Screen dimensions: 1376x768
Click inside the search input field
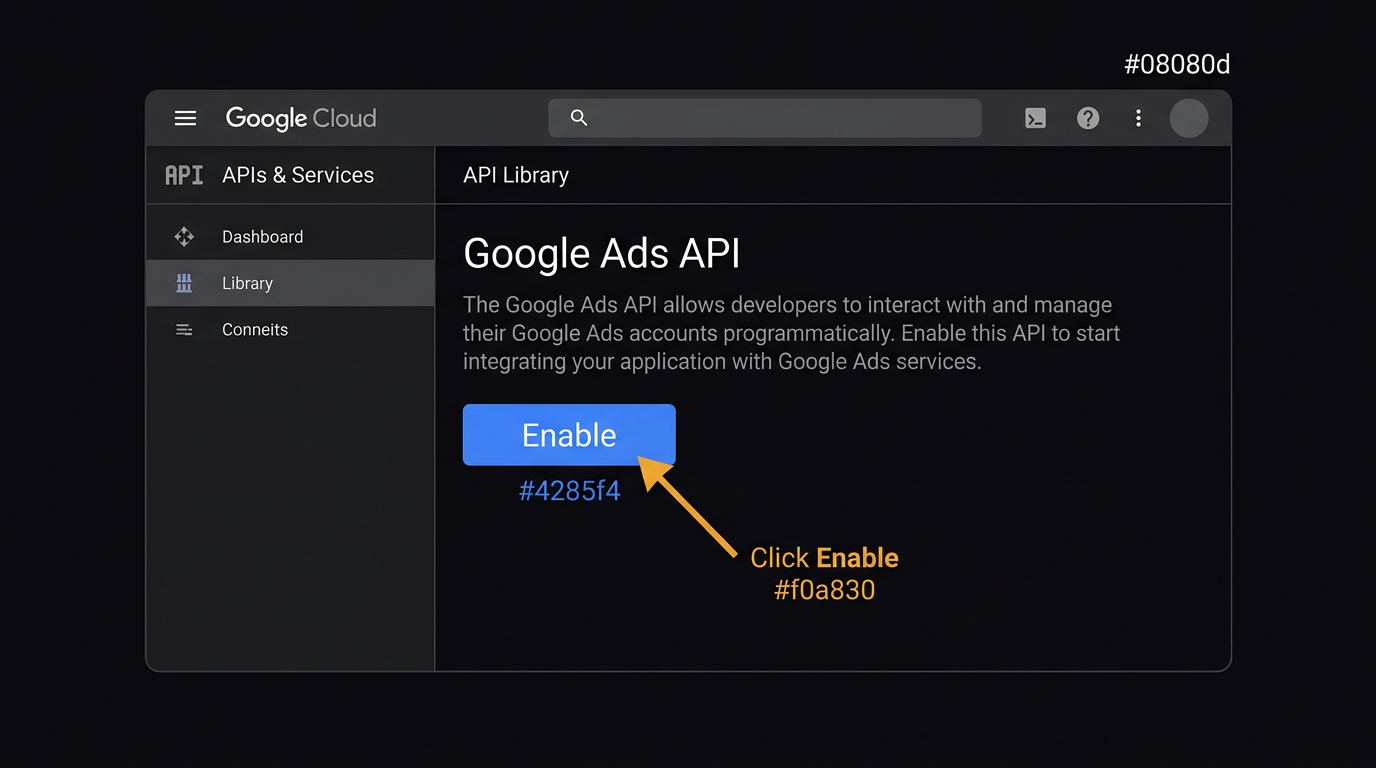click(765, 118)
